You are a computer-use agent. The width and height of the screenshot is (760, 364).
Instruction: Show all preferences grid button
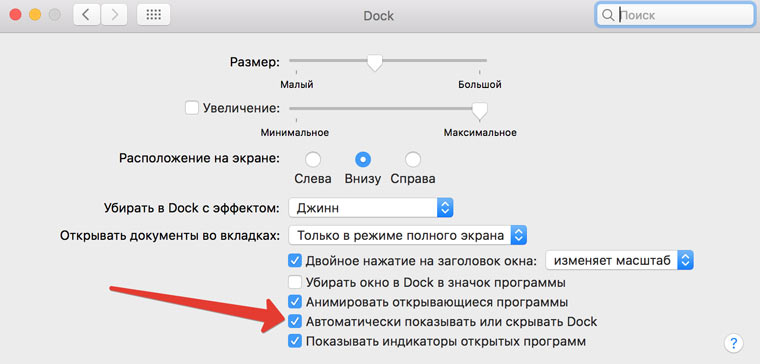[154, 15]
